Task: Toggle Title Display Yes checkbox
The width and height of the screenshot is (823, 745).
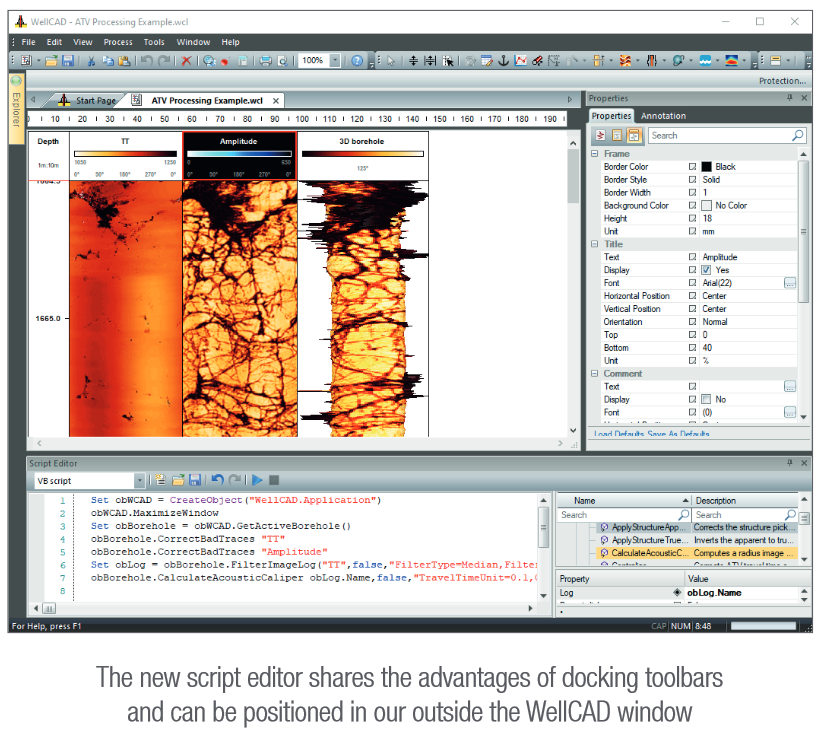Action: [706, 270]
